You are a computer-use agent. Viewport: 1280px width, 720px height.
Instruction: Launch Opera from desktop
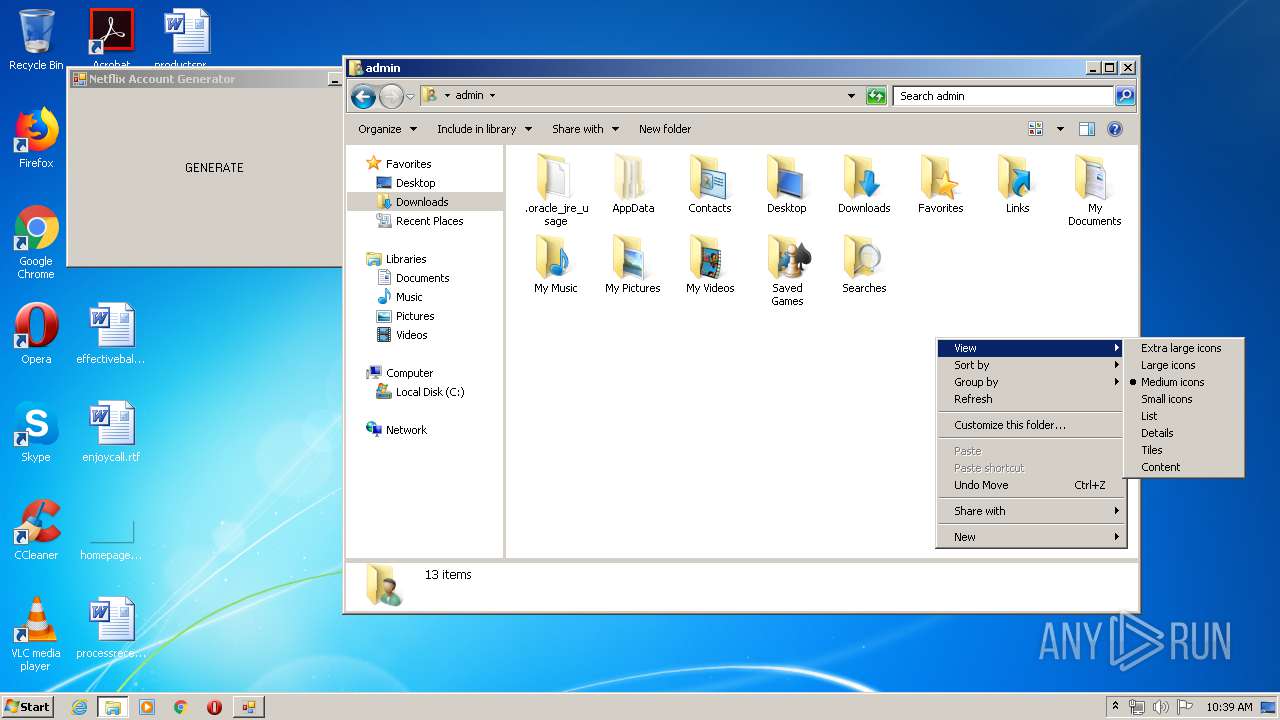(x=36, y=334)
